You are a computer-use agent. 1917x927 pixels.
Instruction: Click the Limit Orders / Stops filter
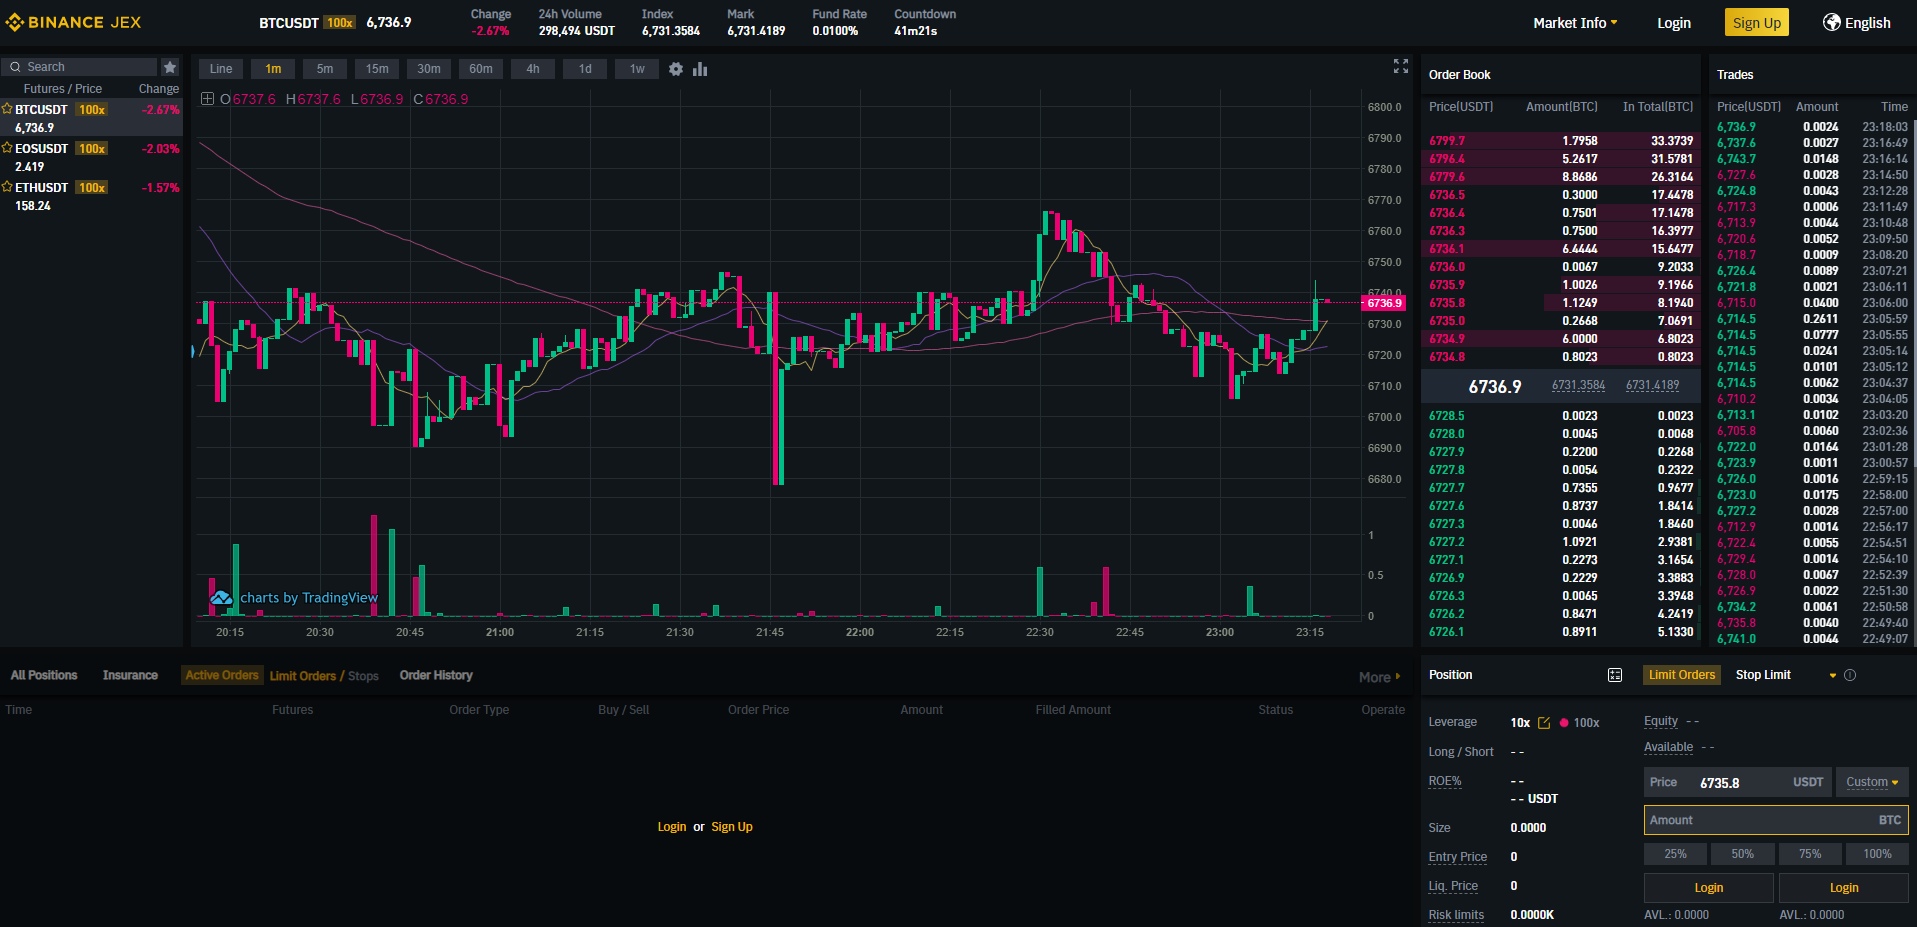click(x=324, y=676)
